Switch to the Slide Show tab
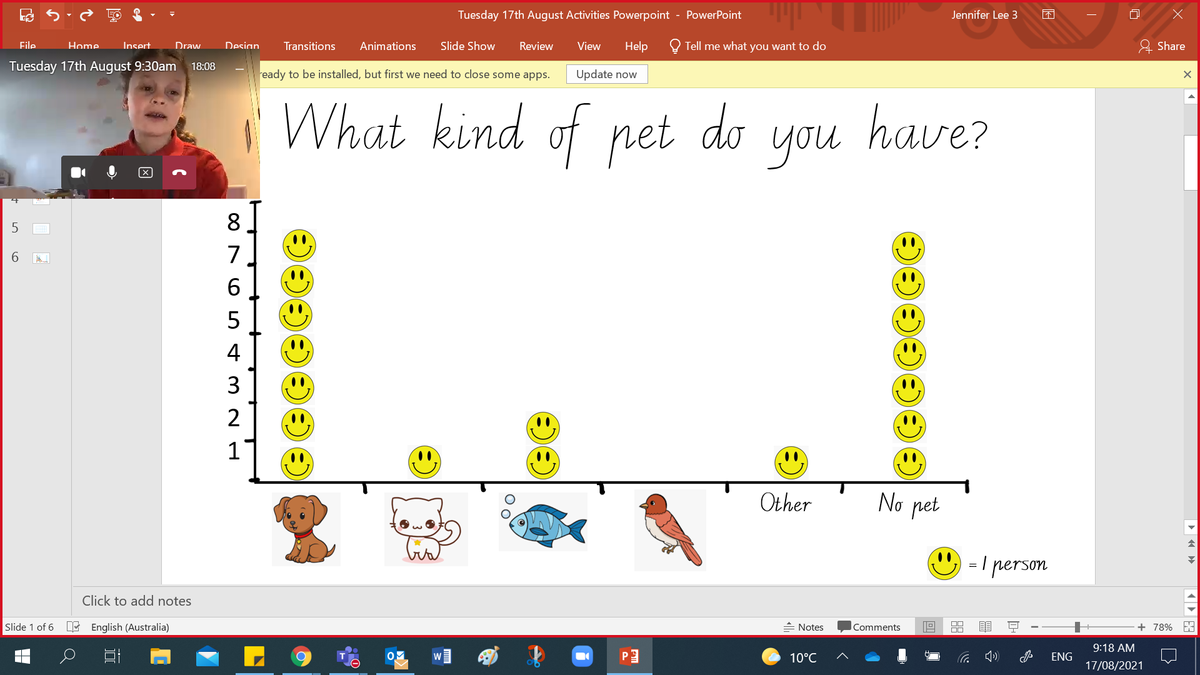1200x675 pixels. [467, 46]
